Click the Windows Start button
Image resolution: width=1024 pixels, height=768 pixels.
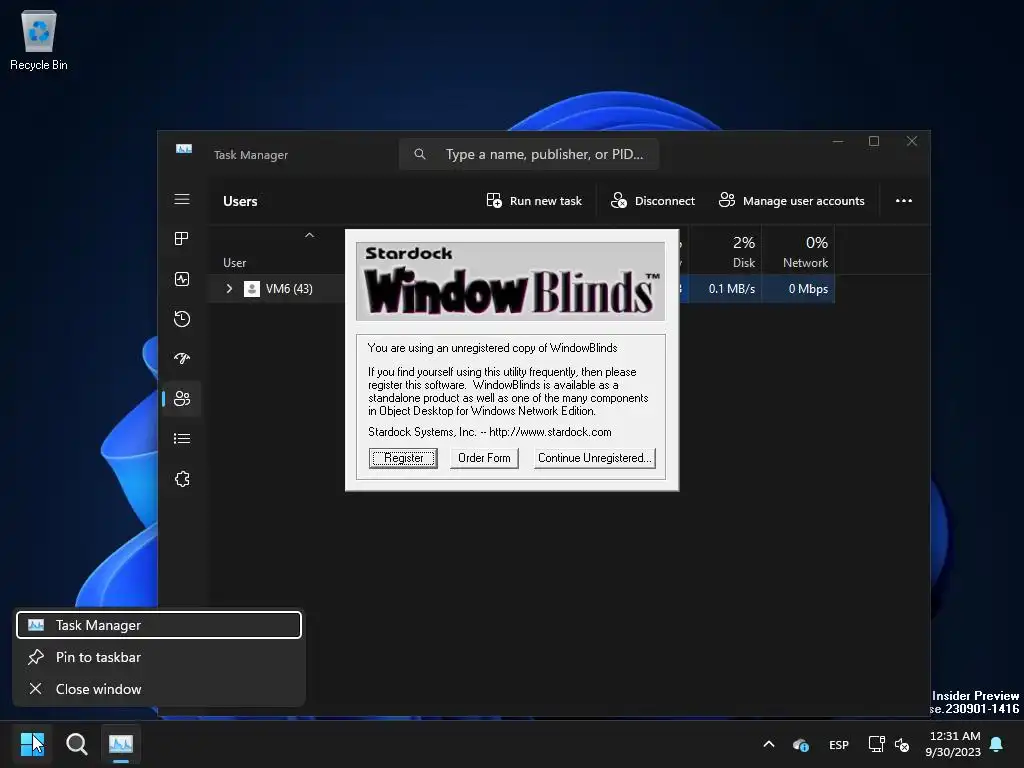pyautogui.click(x=32, y=744)
